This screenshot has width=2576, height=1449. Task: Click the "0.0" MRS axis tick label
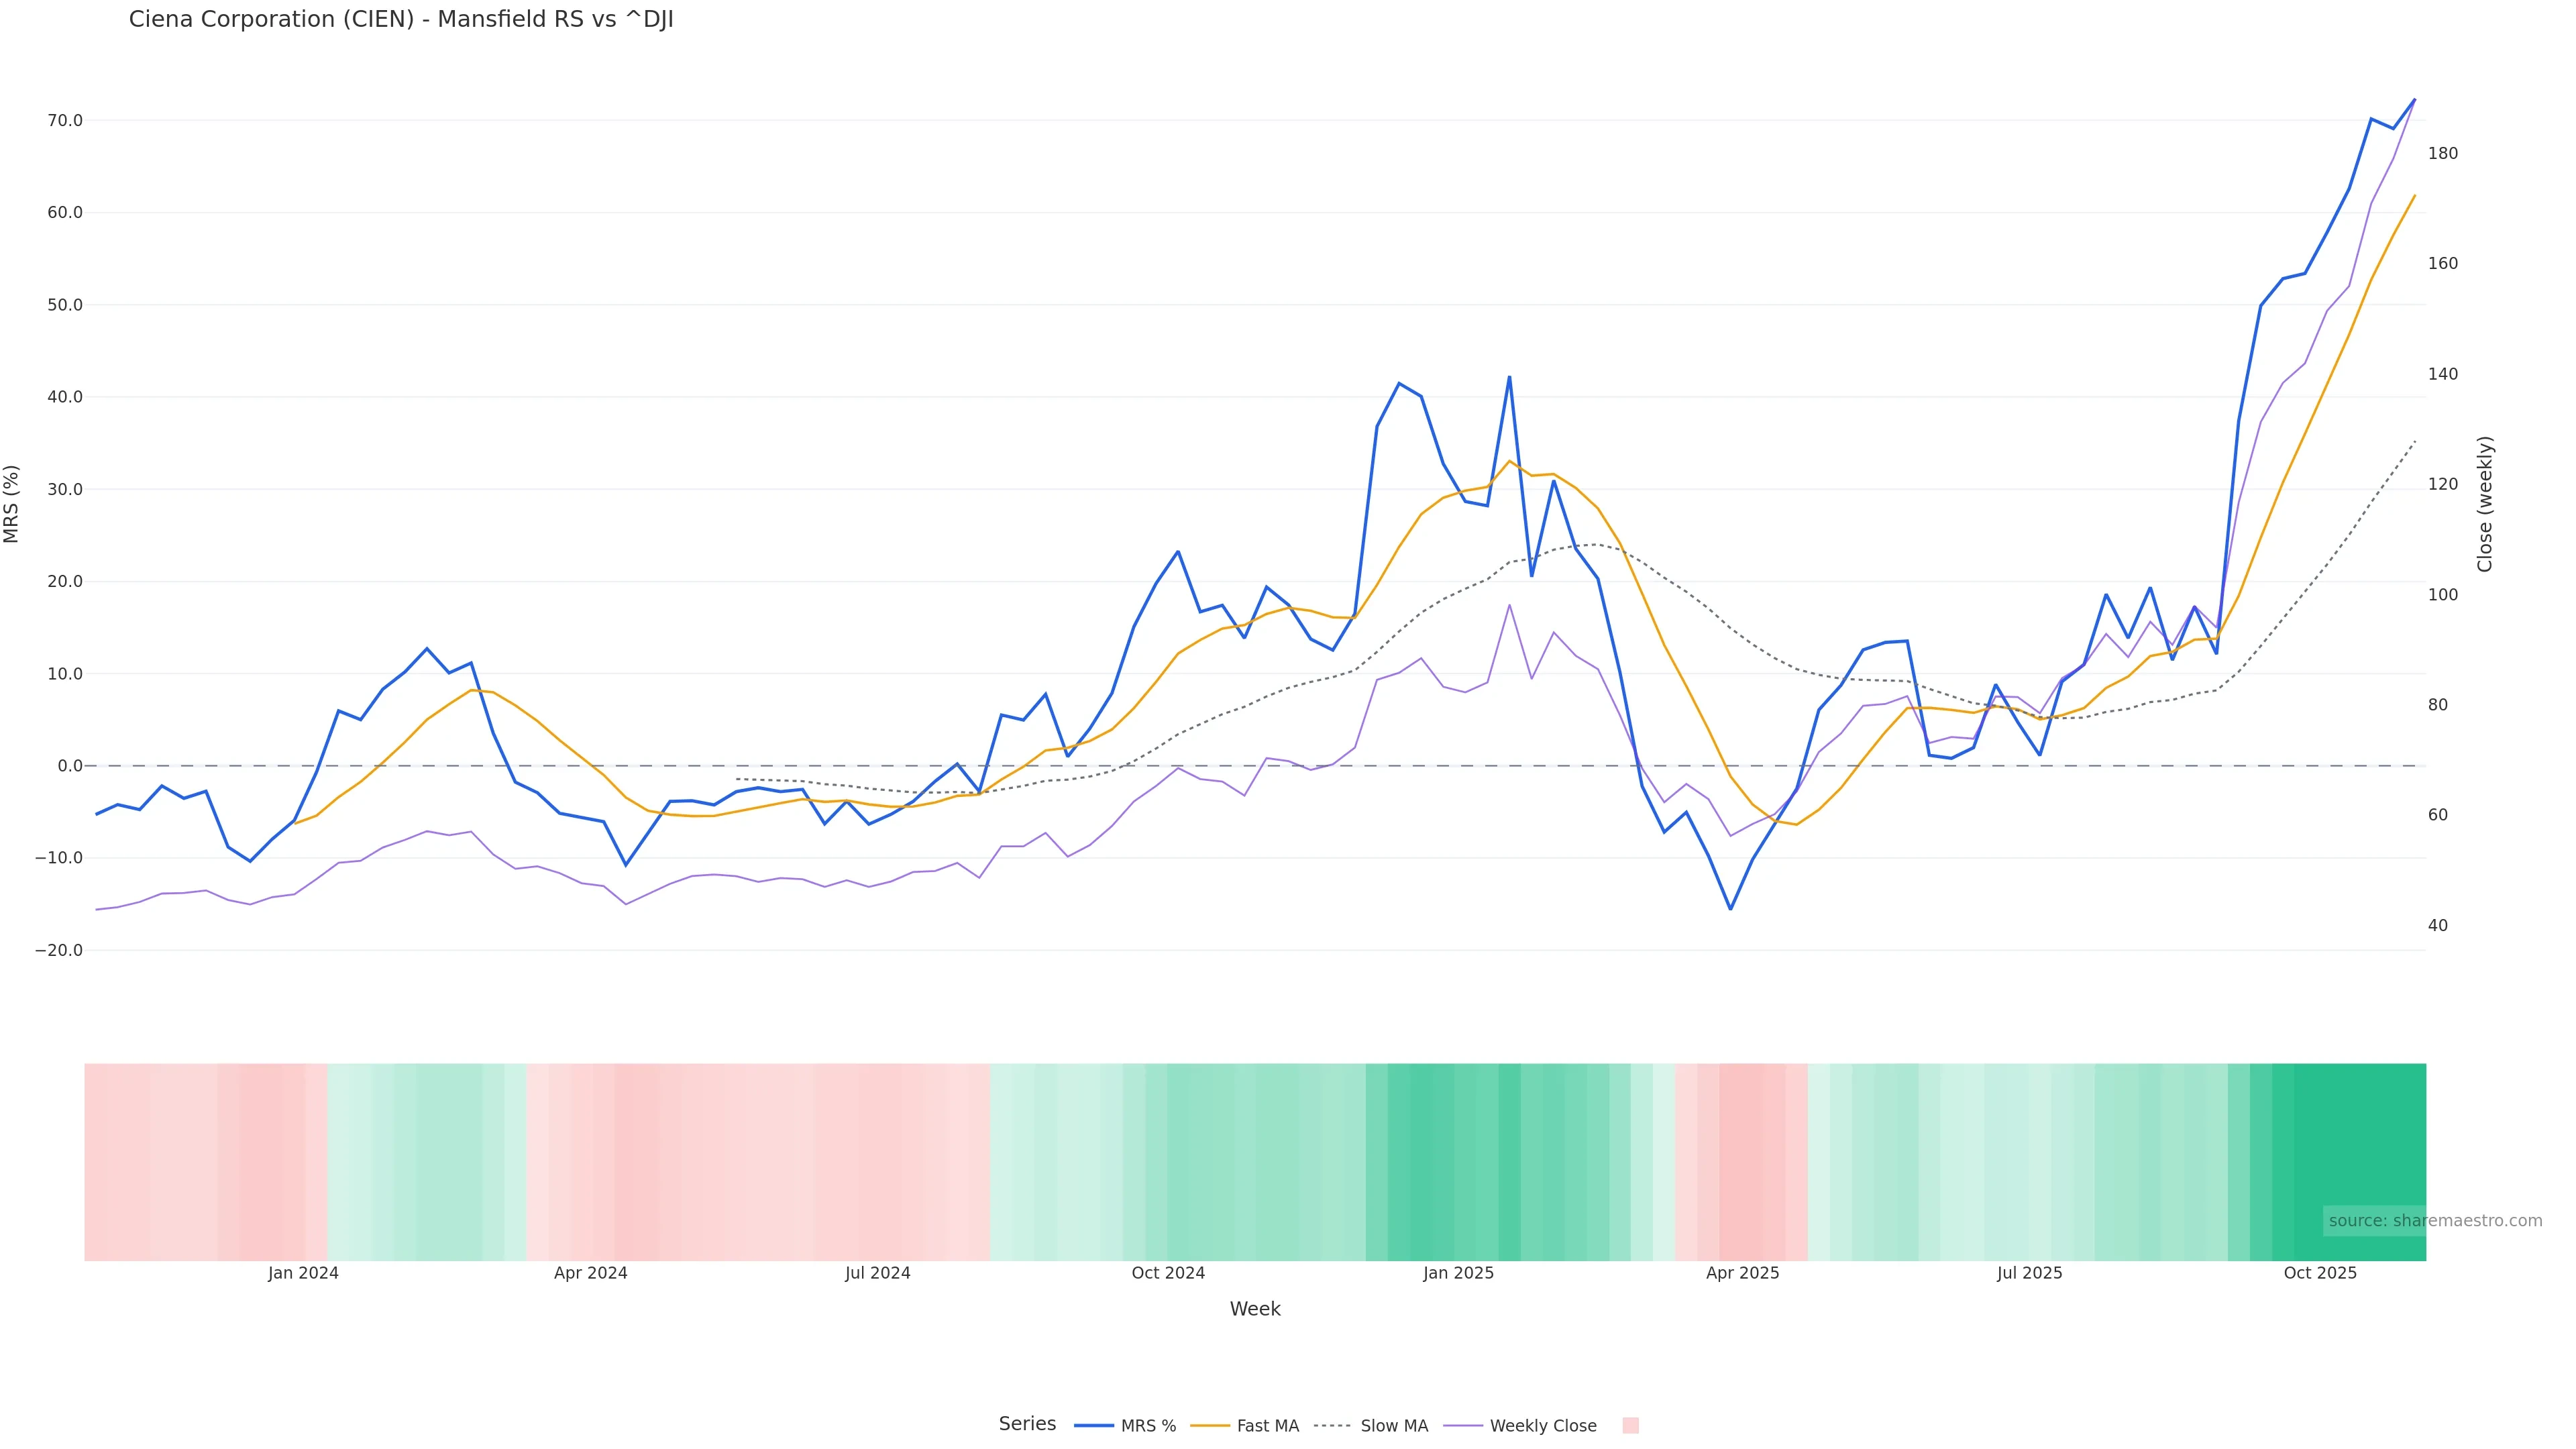click(x=70, y=766)
